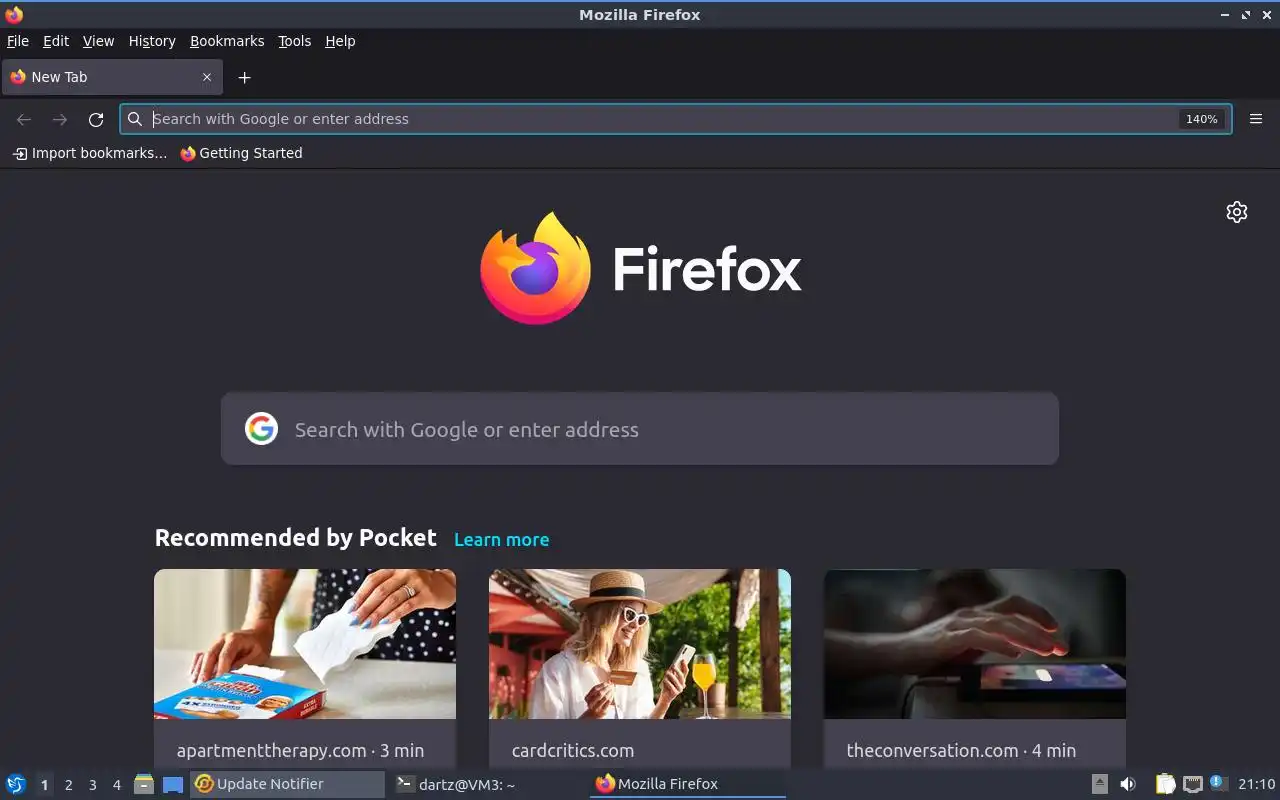
Task: Reload the current page
Action: [x=96, y=119]
